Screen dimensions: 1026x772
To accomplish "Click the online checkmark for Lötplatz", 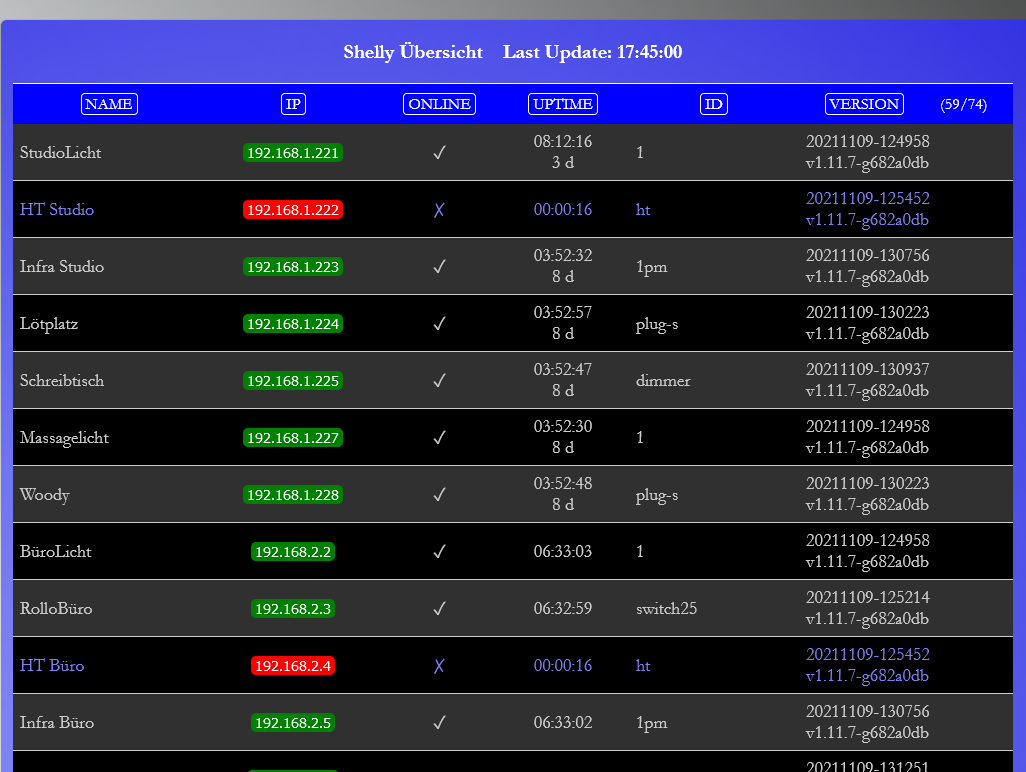I will click(x=439, y=323).
